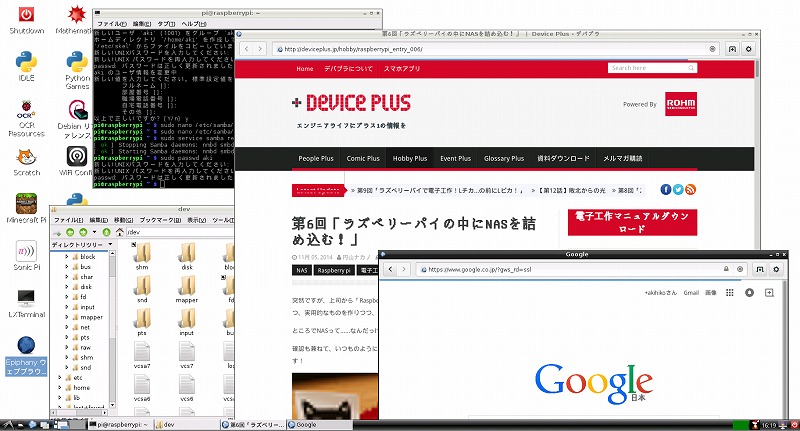Open OCR Resources desktop icon
800x431 pixels.
coord(26,118)
